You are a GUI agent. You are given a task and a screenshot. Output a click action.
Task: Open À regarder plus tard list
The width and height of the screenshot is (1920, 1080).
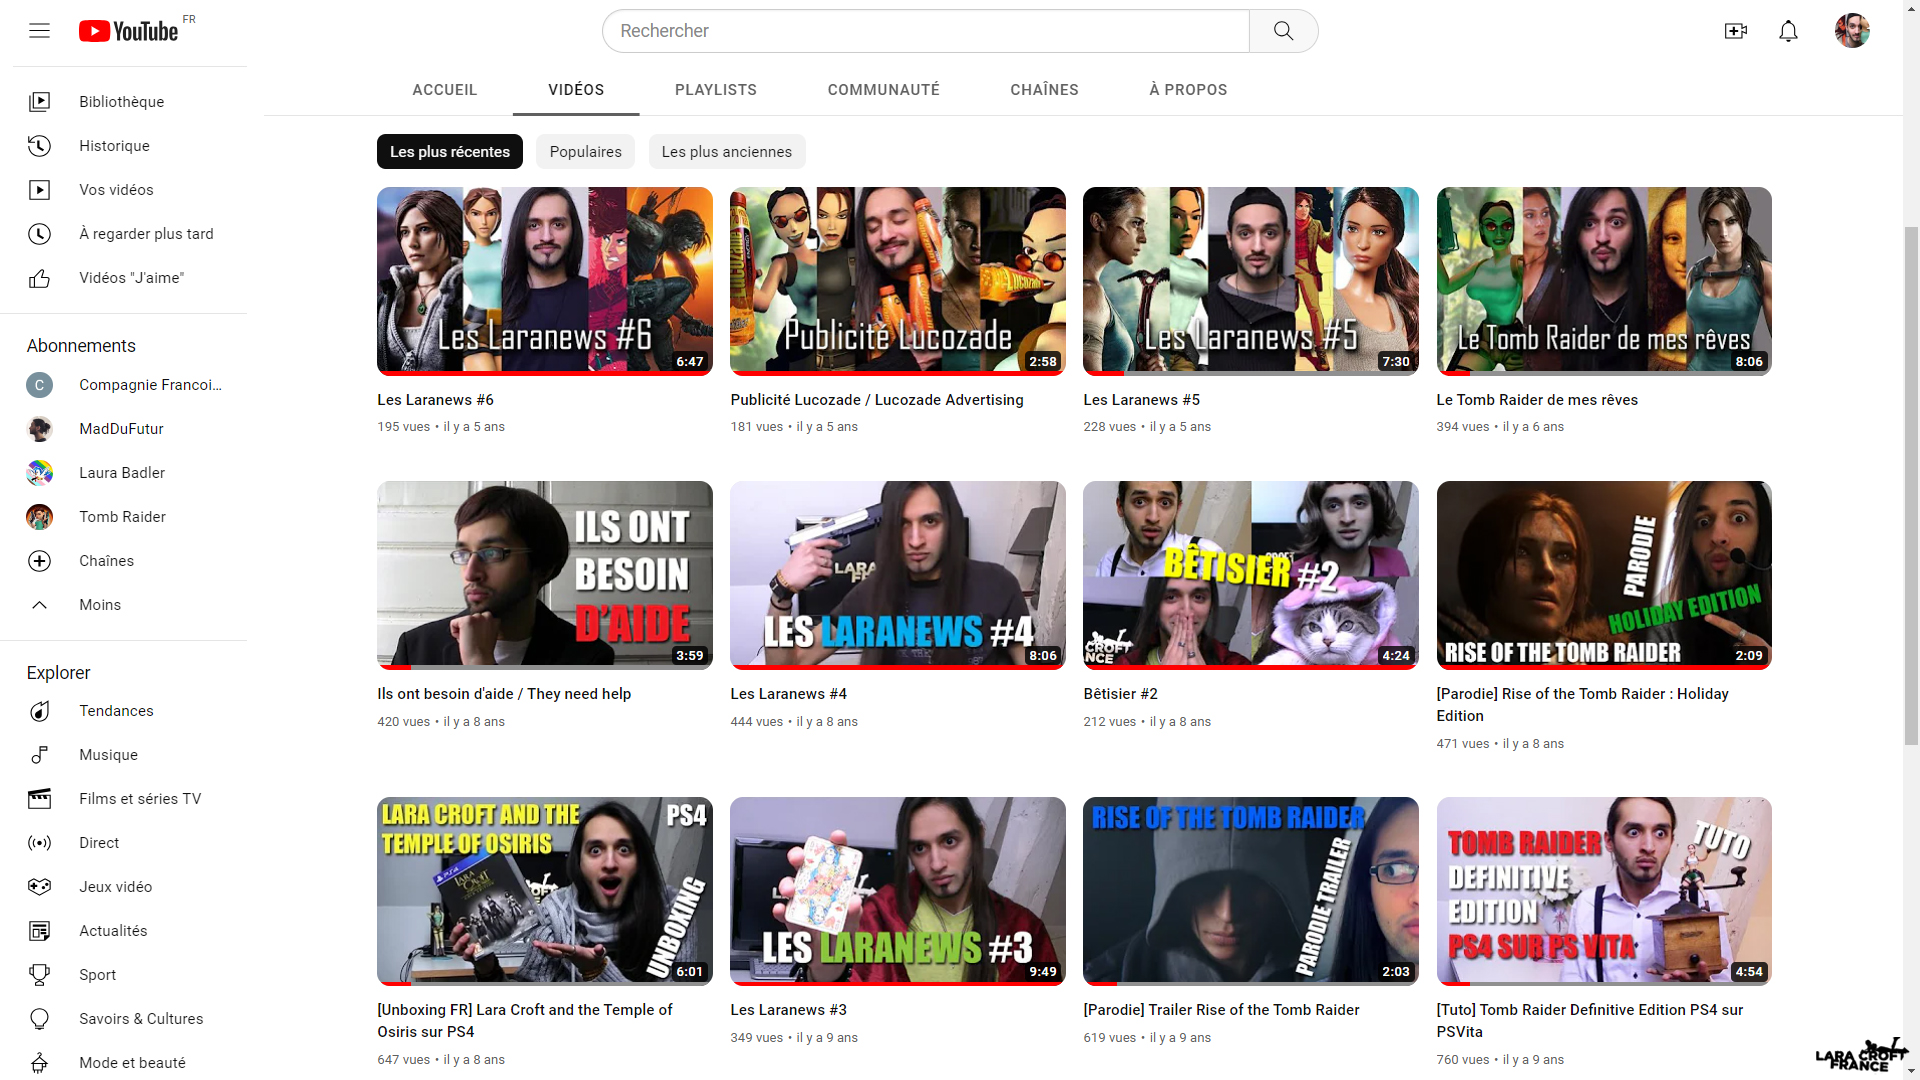146,234
